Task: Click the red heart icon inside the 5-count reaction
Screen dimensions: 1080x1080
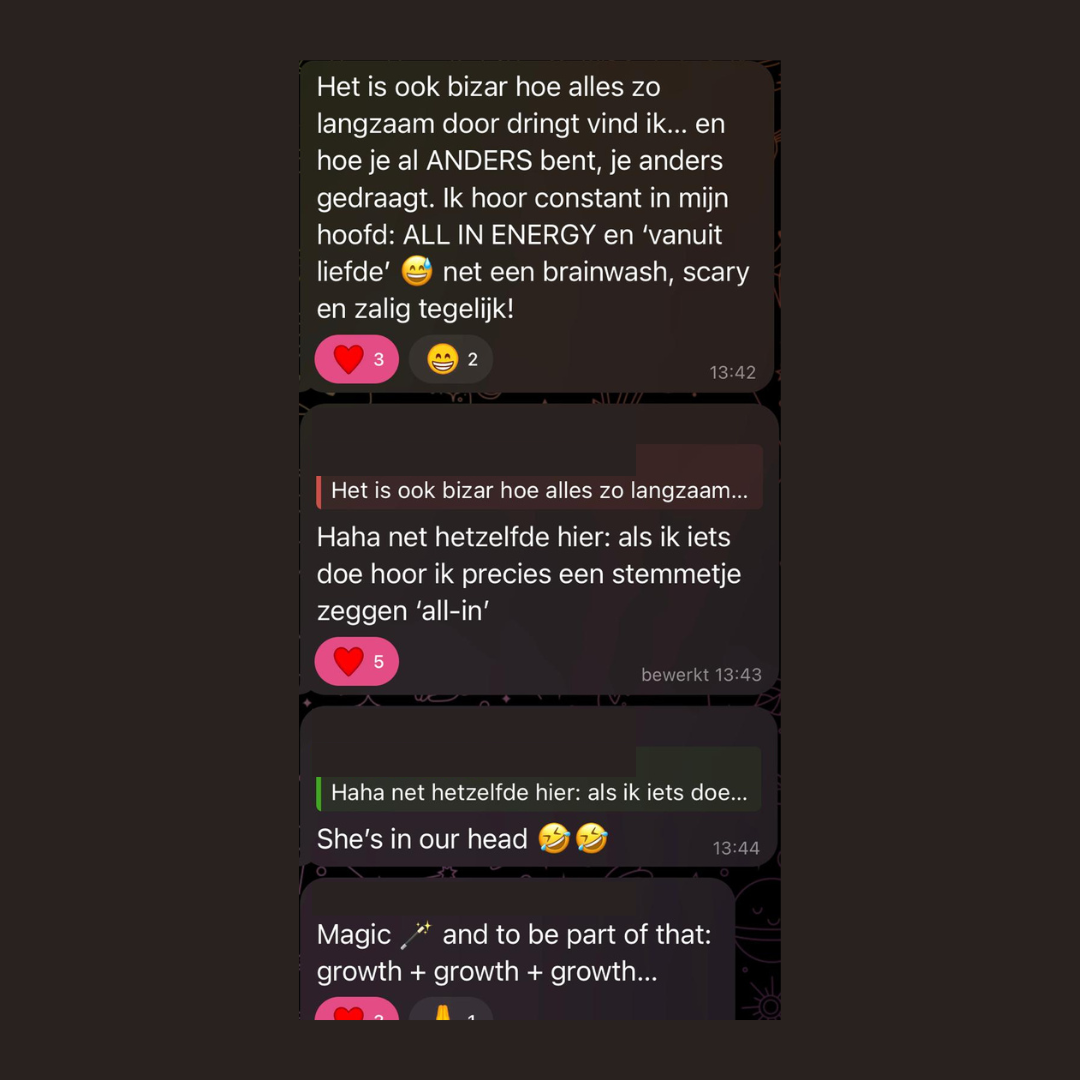Action: pos(349,661)
